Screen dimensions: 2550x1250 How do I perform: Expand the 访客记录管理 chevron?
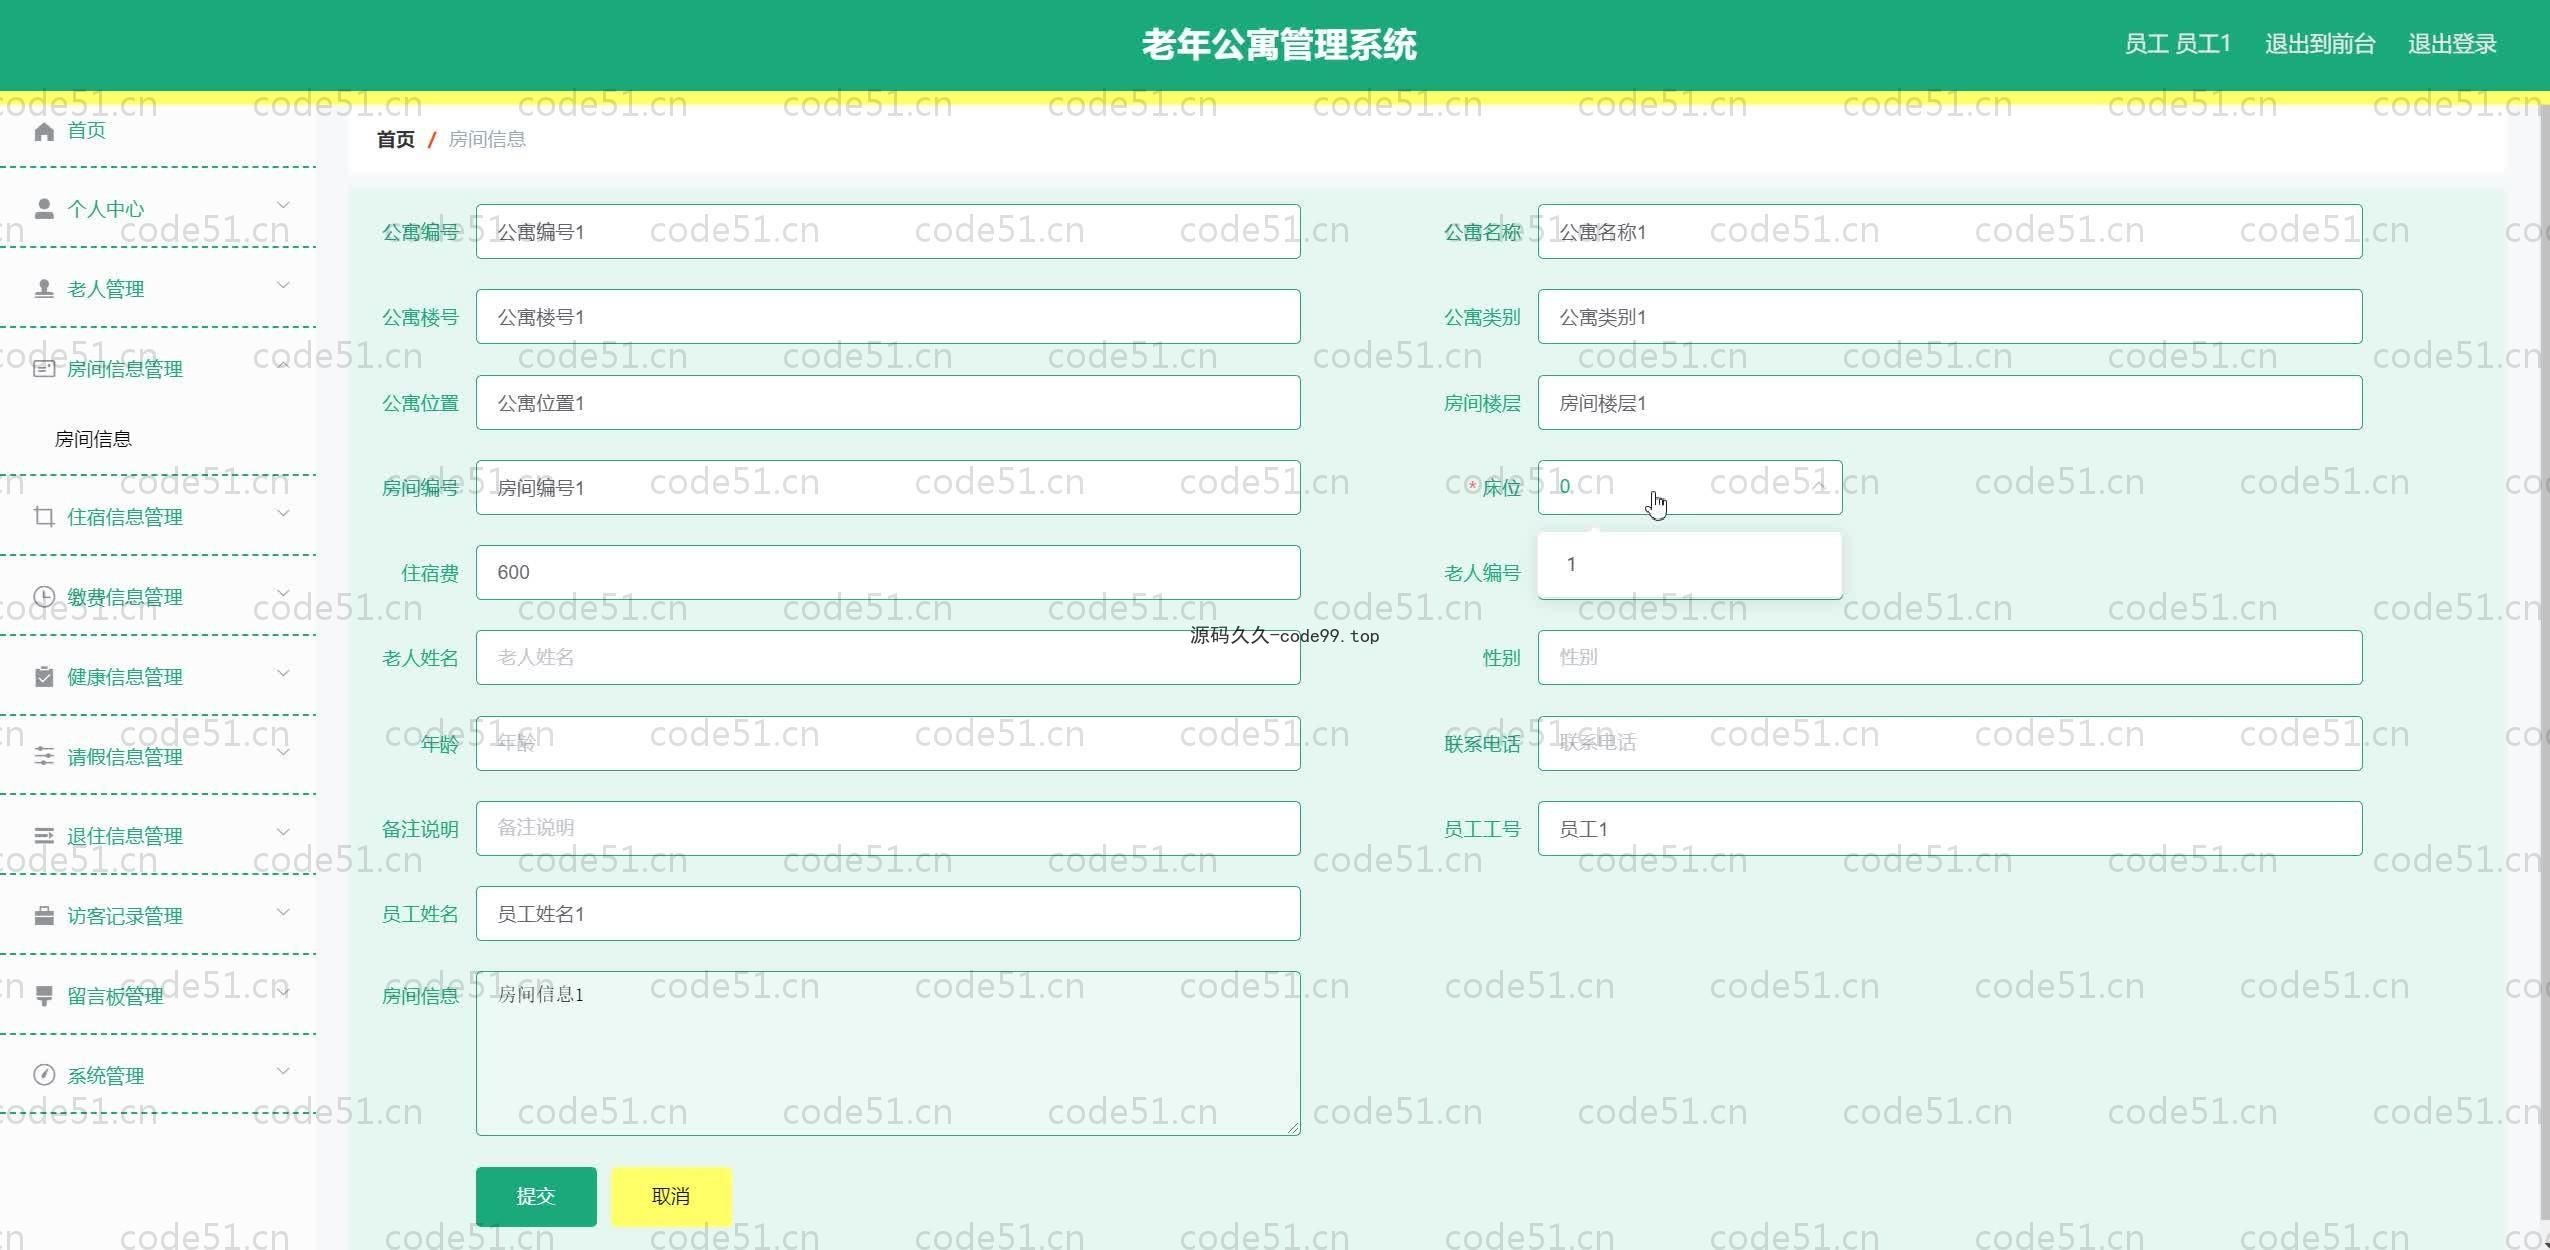coord(283,913)
